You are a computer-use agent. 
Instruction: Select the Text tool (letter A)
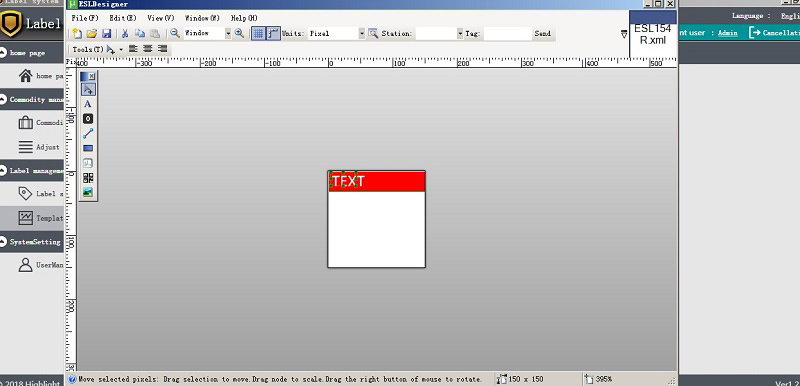pos(88,104)
